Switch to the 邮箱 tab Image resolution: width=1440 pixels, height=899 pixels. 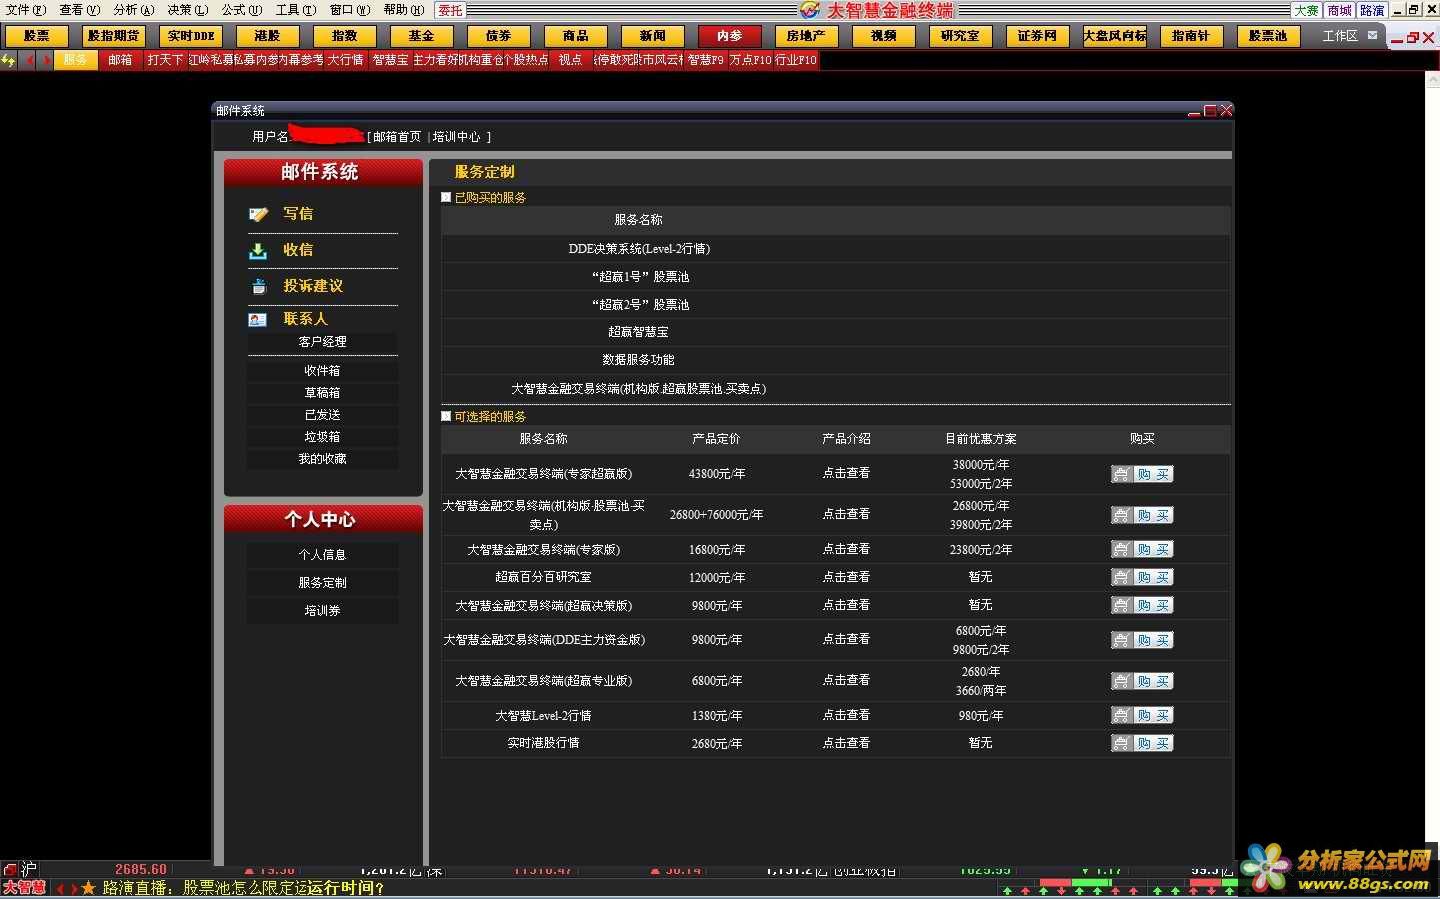(x=121, y=60)
